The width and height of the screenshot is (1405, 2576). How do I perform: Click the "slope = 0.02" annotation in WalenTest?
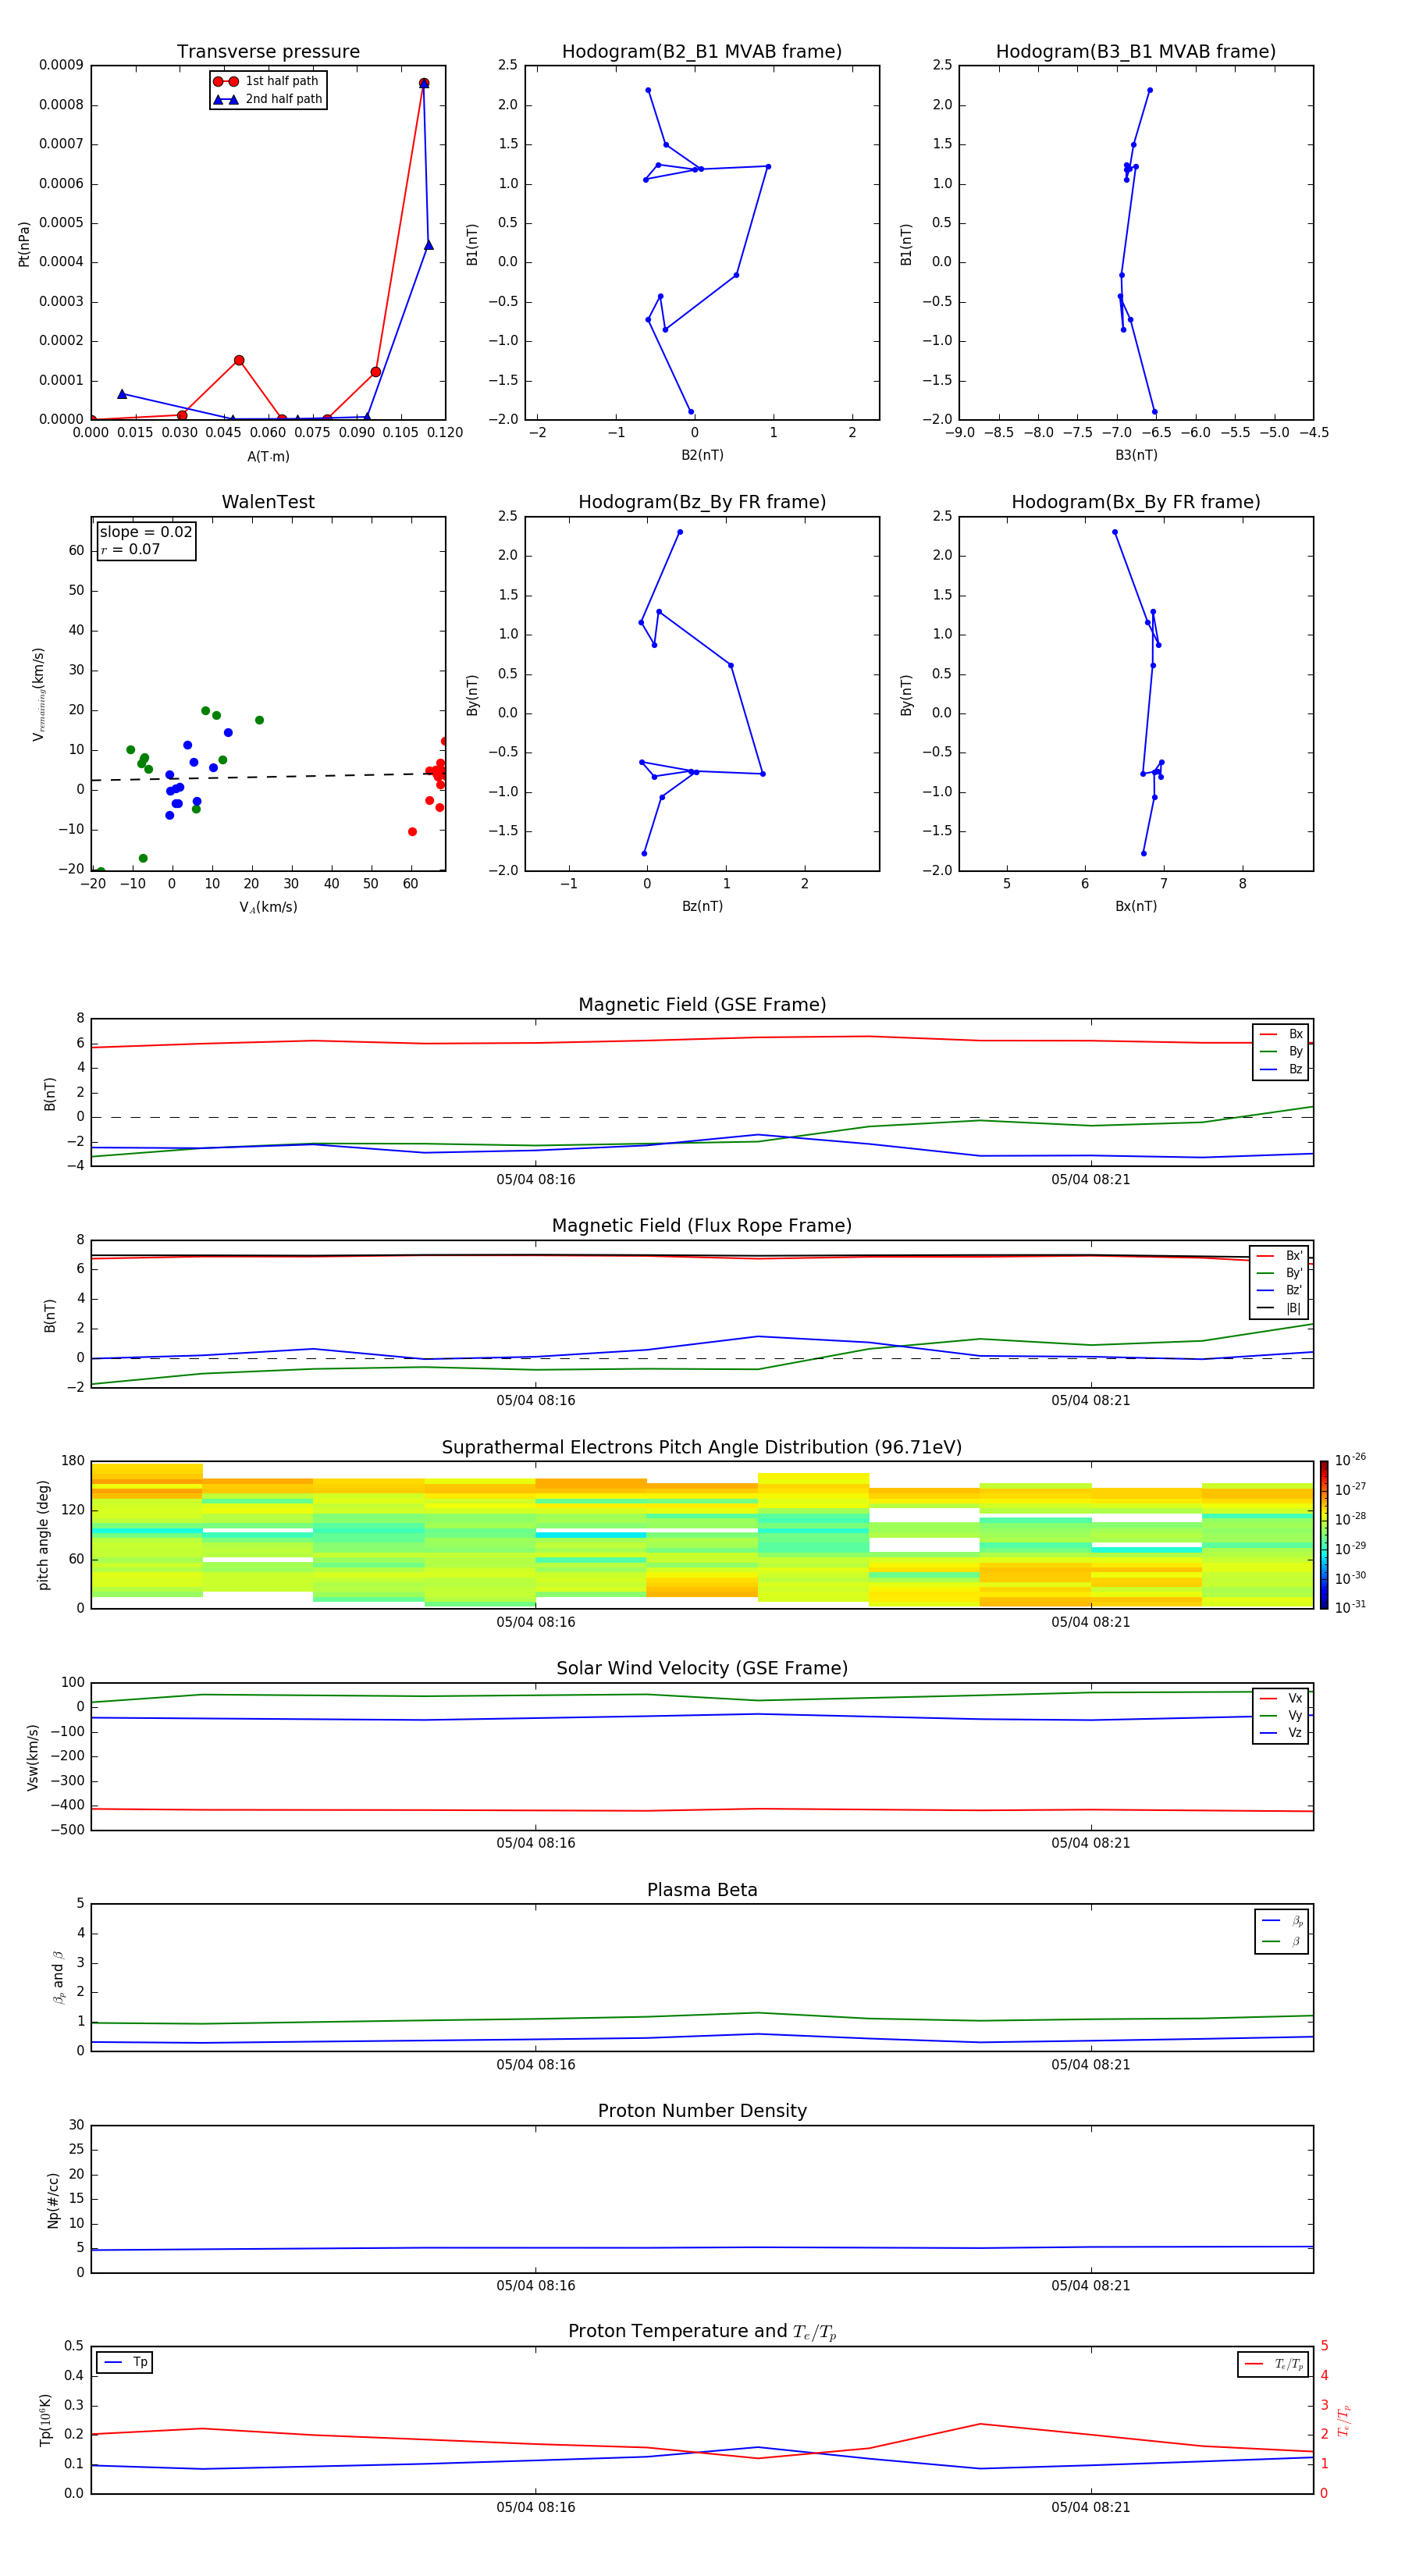146,532
